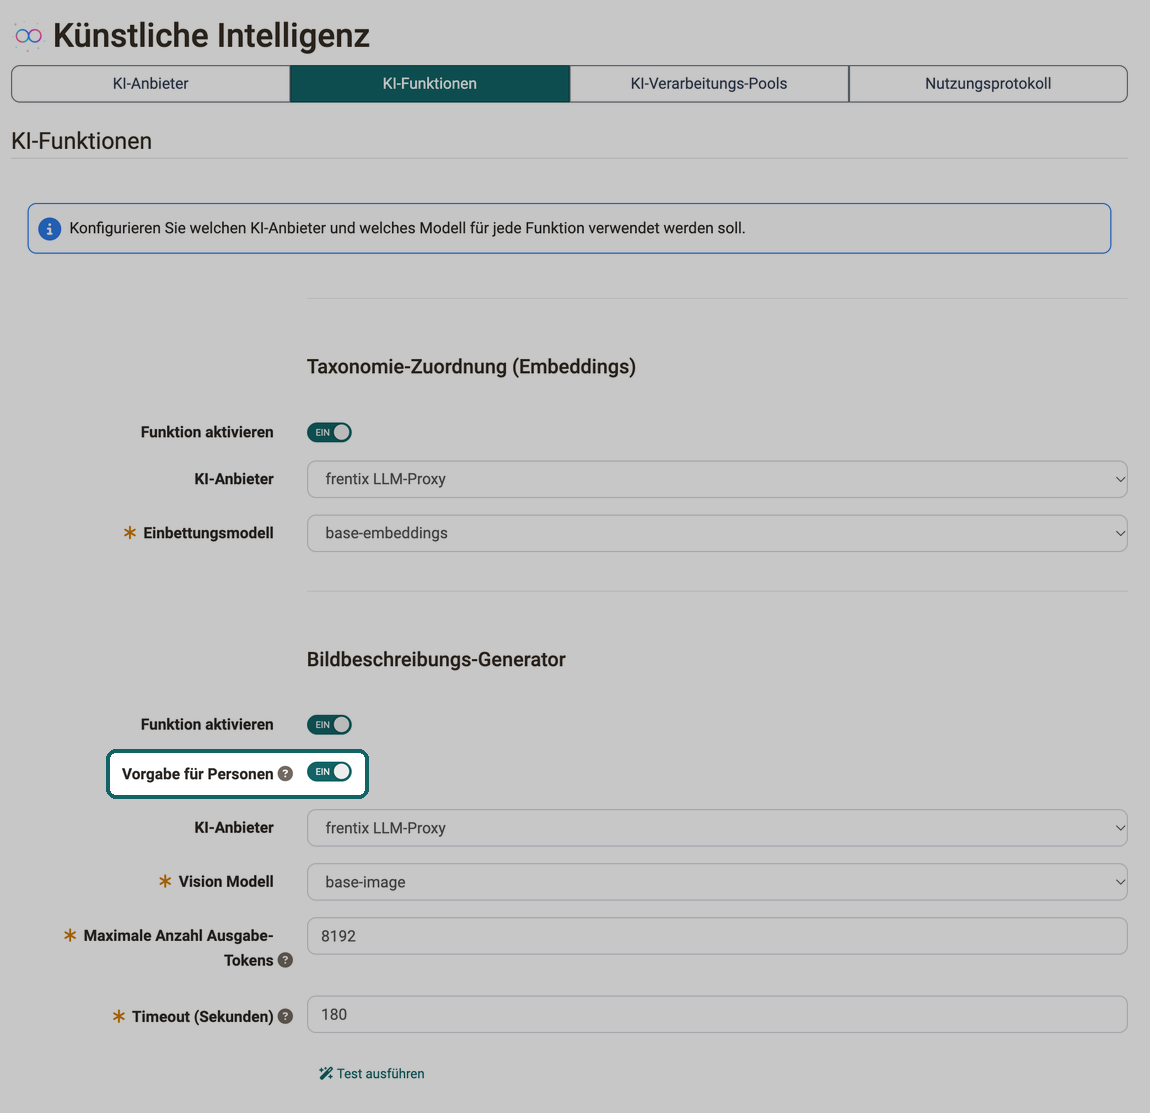Click the magic wand icon before Test ausführen
The image size is (1150, 1113).
pos(326,1073)
